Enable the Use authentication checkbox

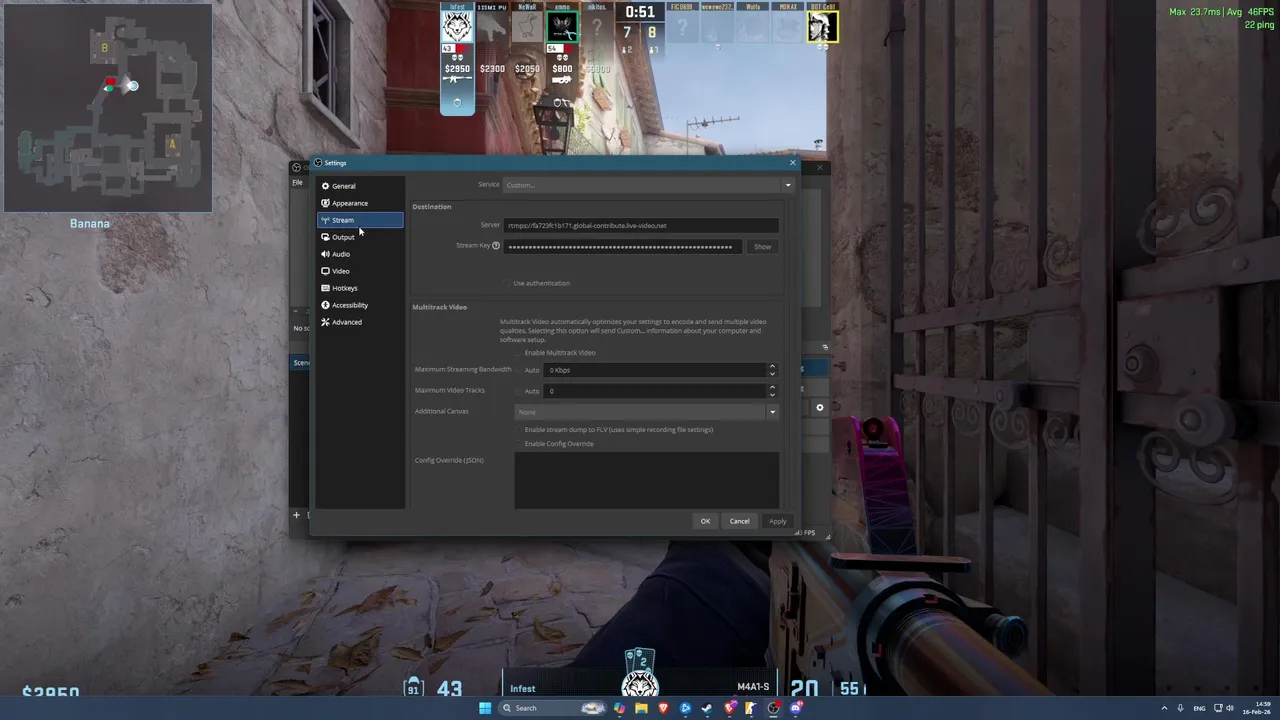507,283
